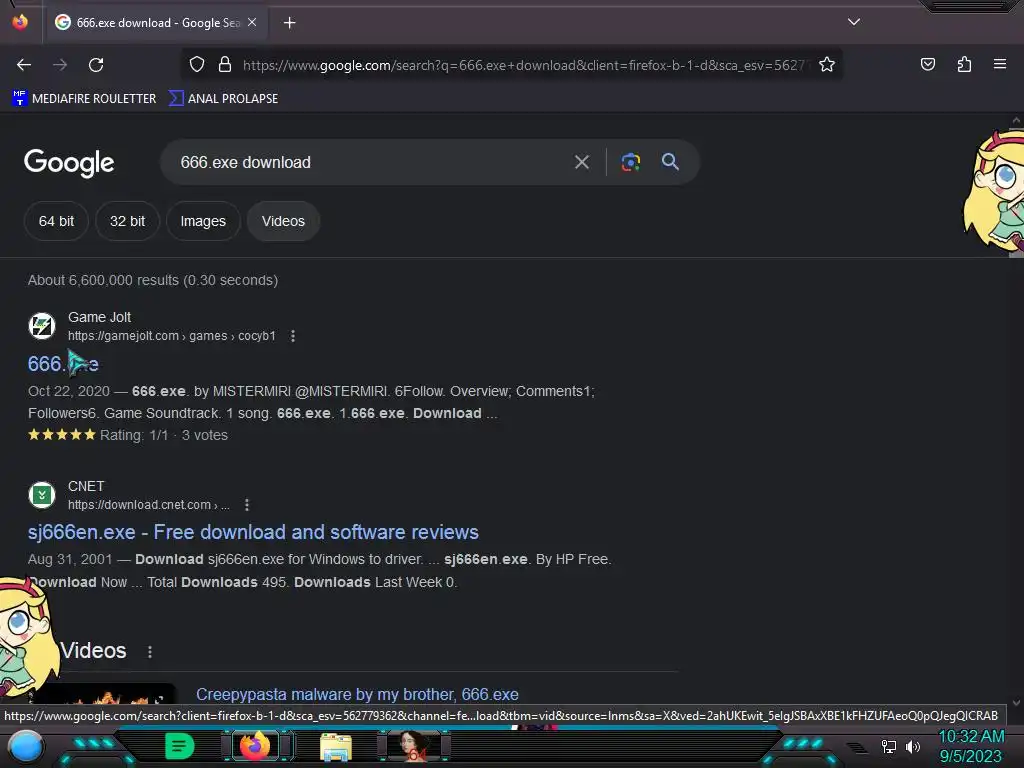Open Game Jolt result options menu

pos(293,336)
